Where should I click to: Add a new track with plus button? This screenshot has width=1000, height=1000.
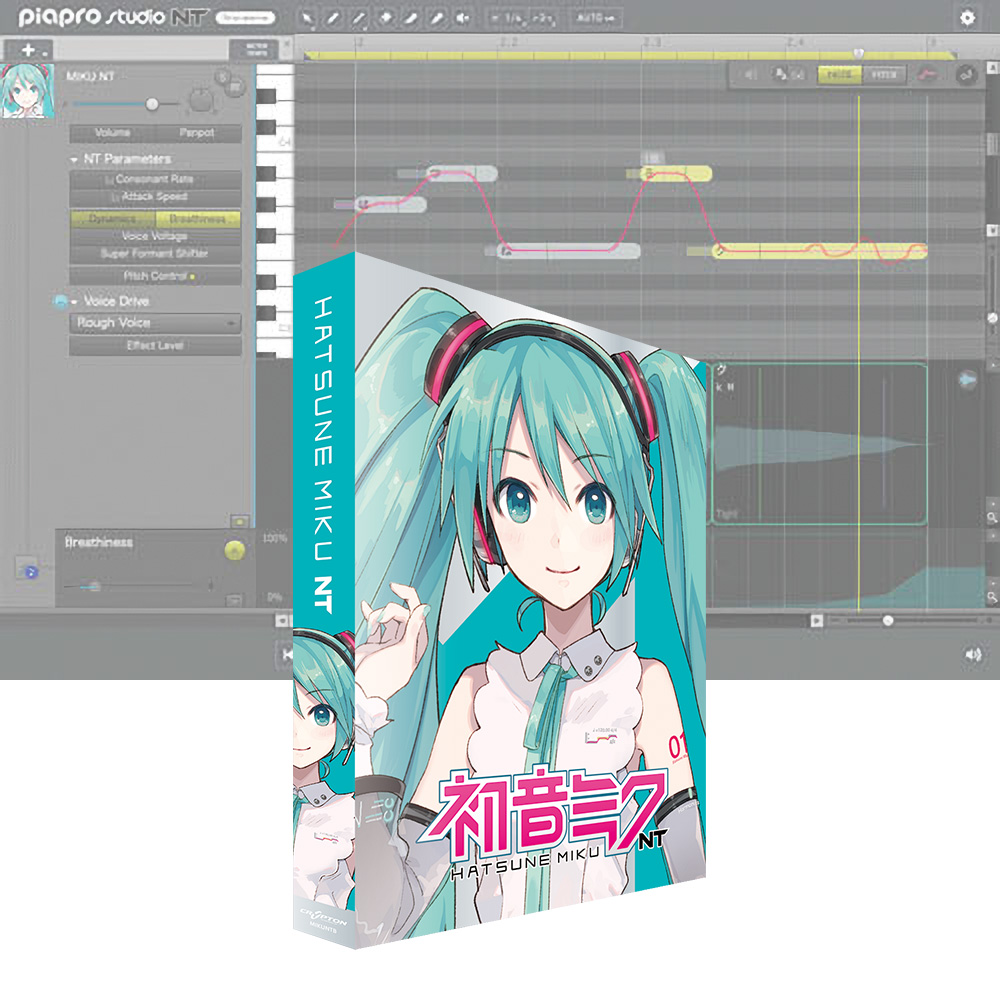(x=28, y=50)
